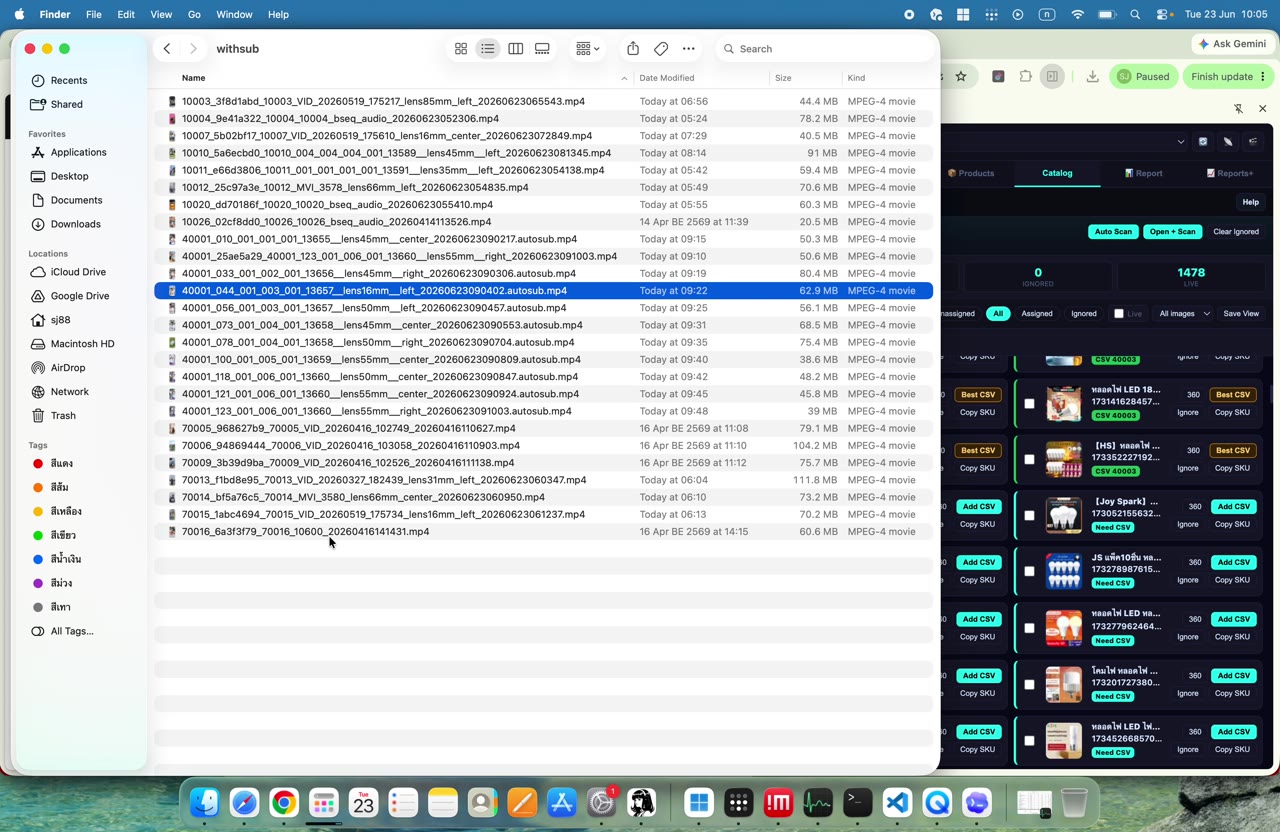Switch Finder to list view
Viewport: 1280px width, 832px height.
pyautogui.click(x=487, y=49)
